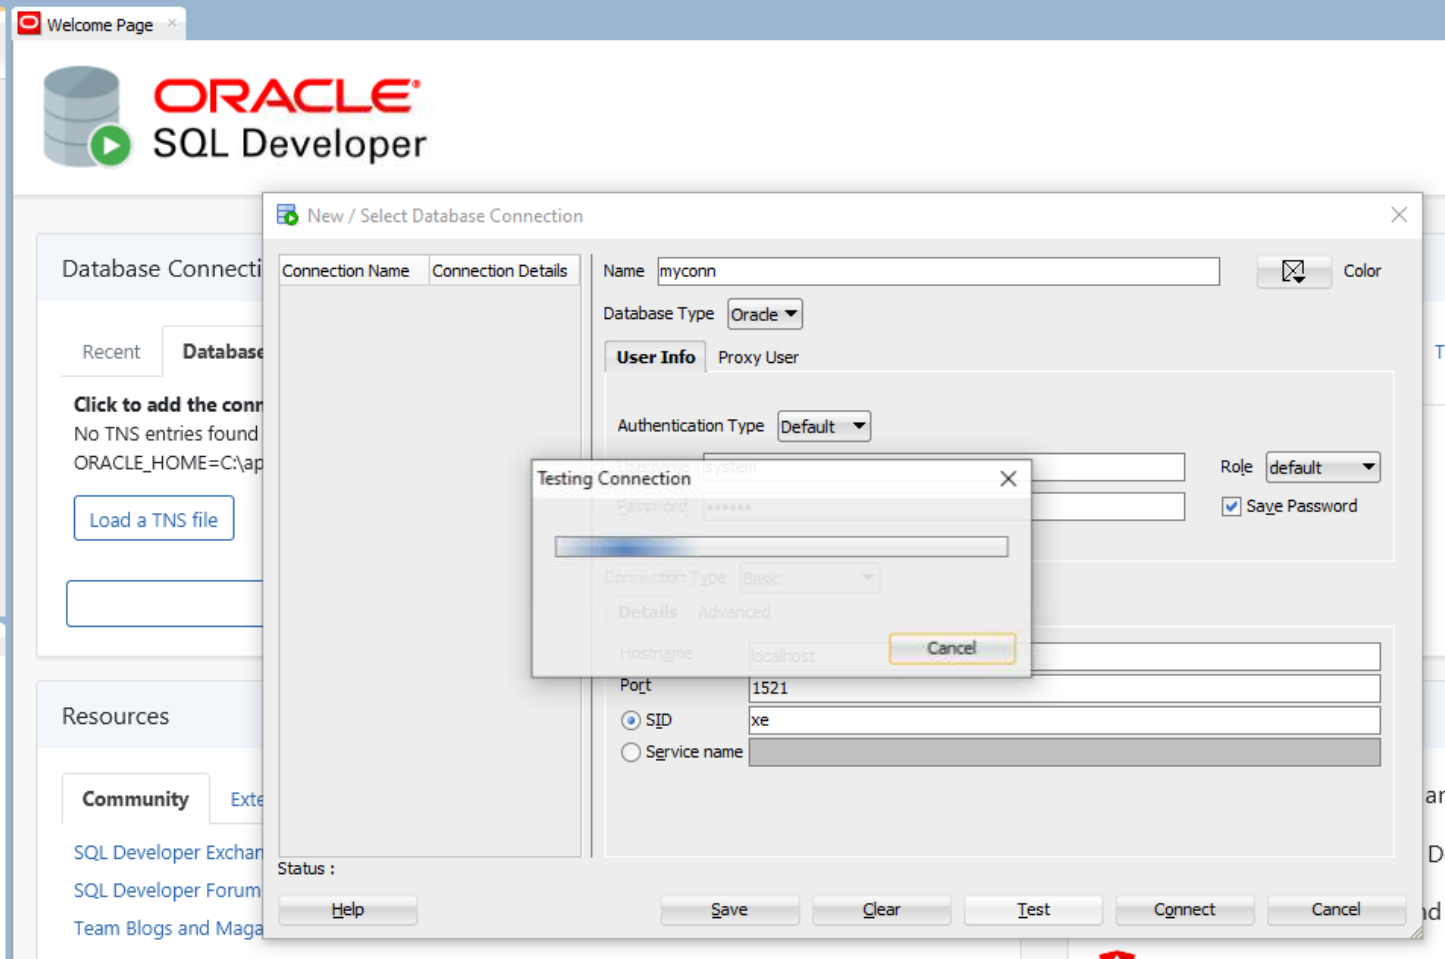Select the Welcome Page tab

(100, 24)
